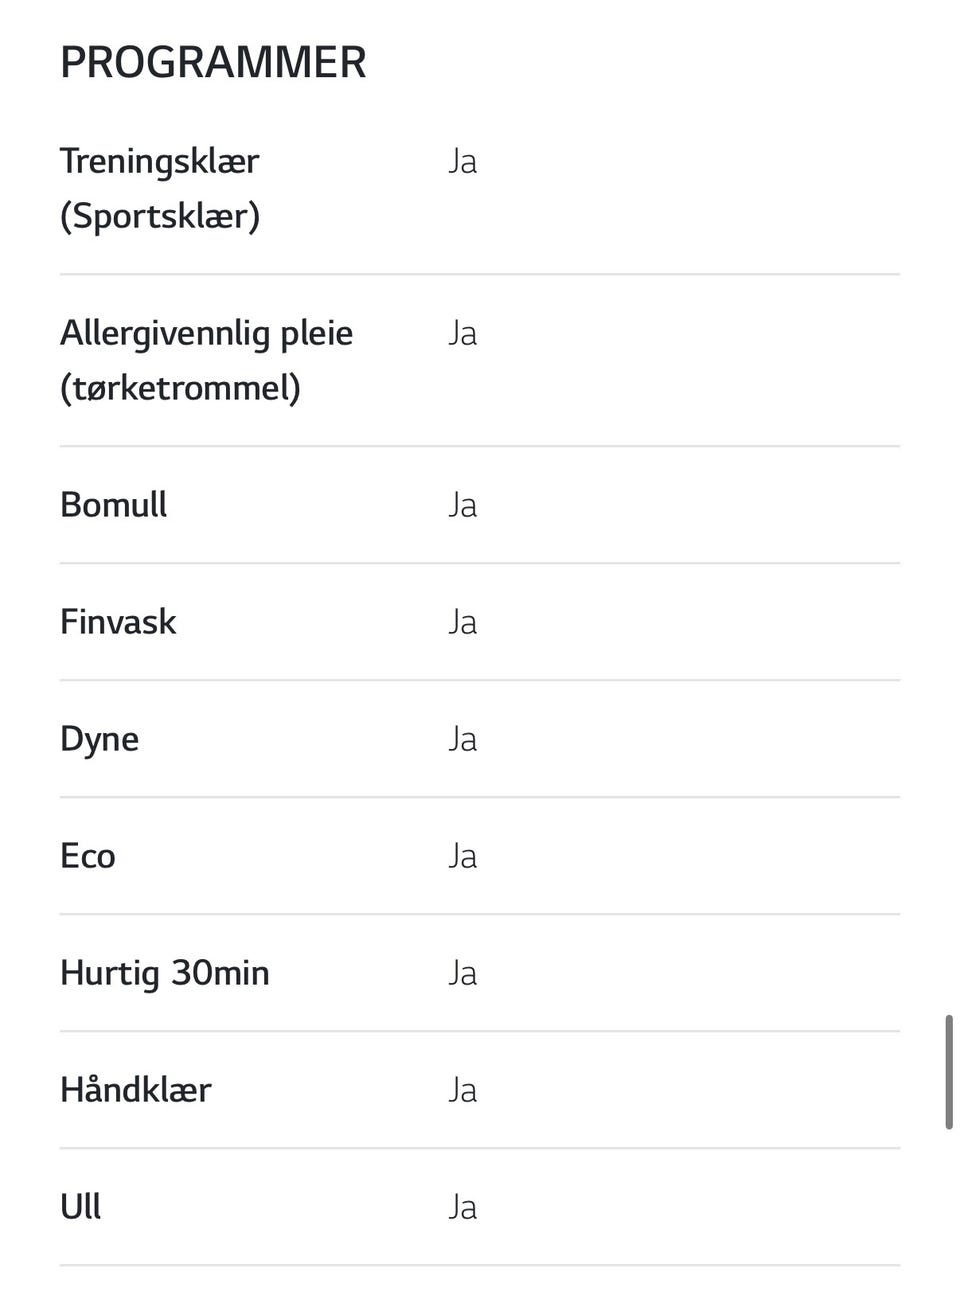Click the Ja value beside Treningsklær
This screenshot has height=1311, width=960.
pos(462,161)
